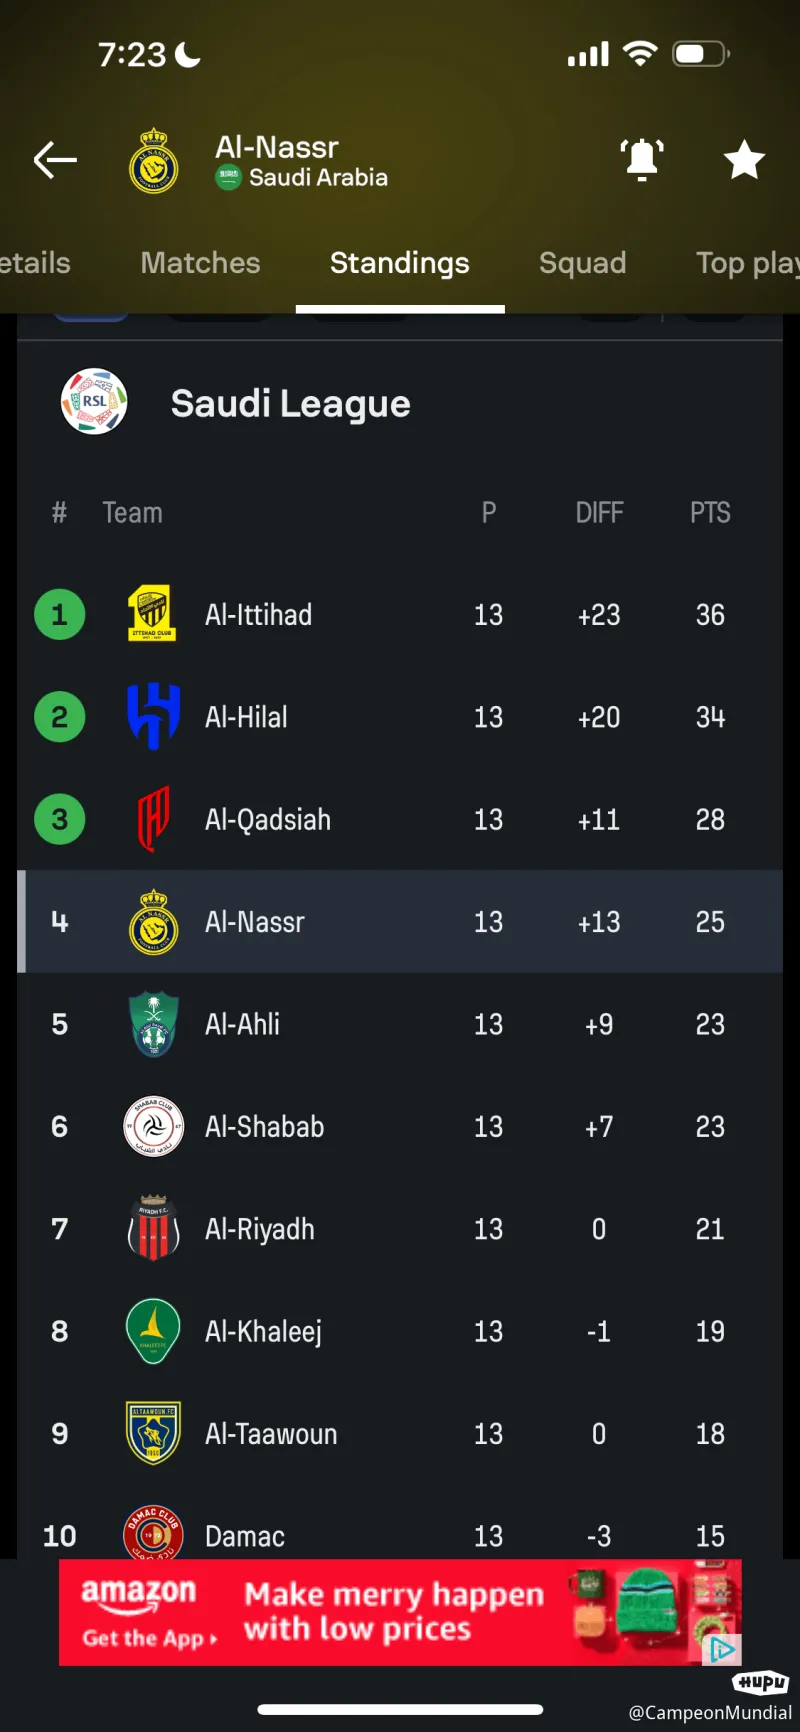This screenshot has width=800, height=1732.
Task: Tap the Al-Riyadh striped crest
Action: [153, 1229]
